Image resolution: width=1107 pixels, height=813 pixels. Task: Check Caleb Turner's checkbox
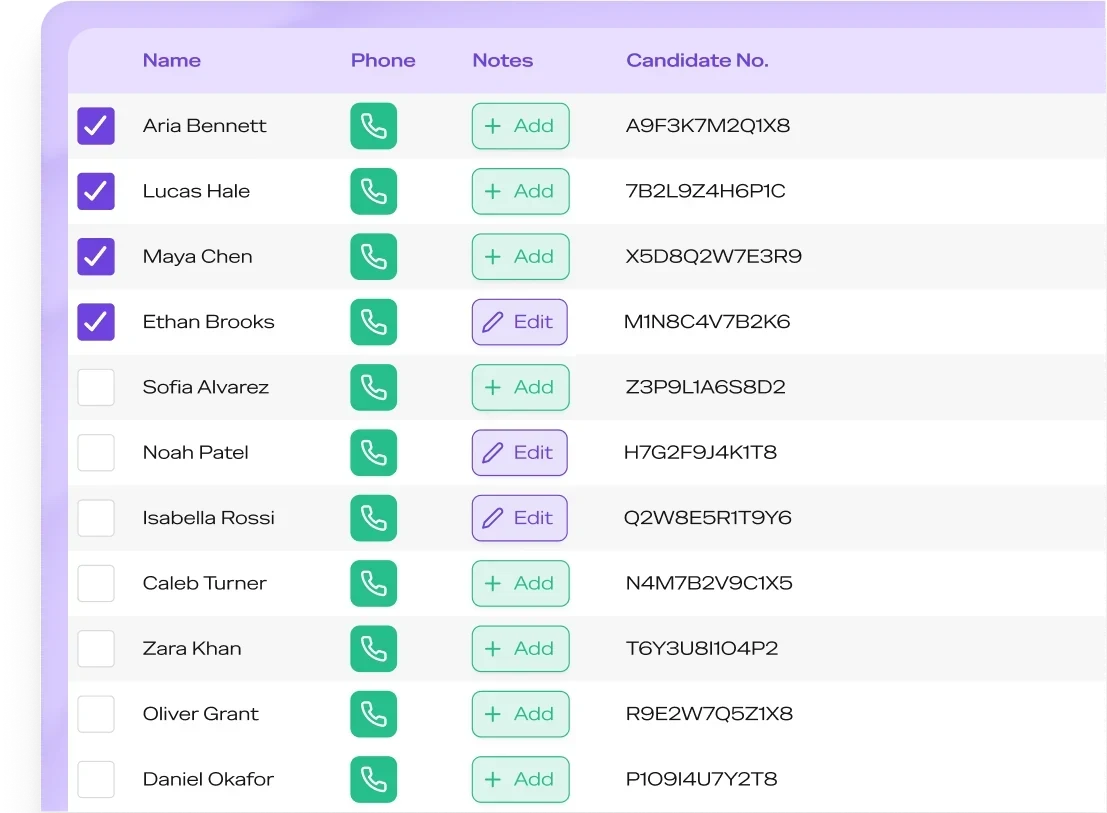[96, 584]
